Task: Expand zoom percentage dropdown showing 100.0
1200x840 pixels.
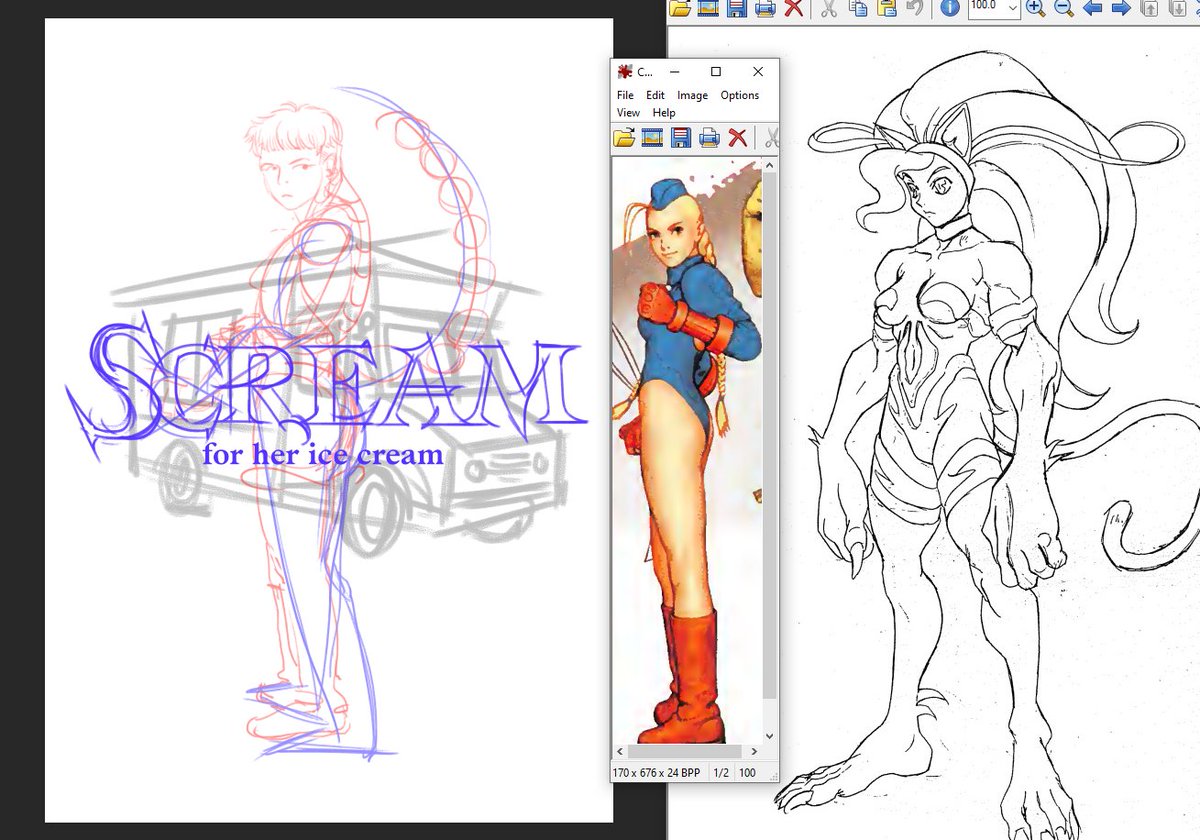Action: coord(1012,7)
